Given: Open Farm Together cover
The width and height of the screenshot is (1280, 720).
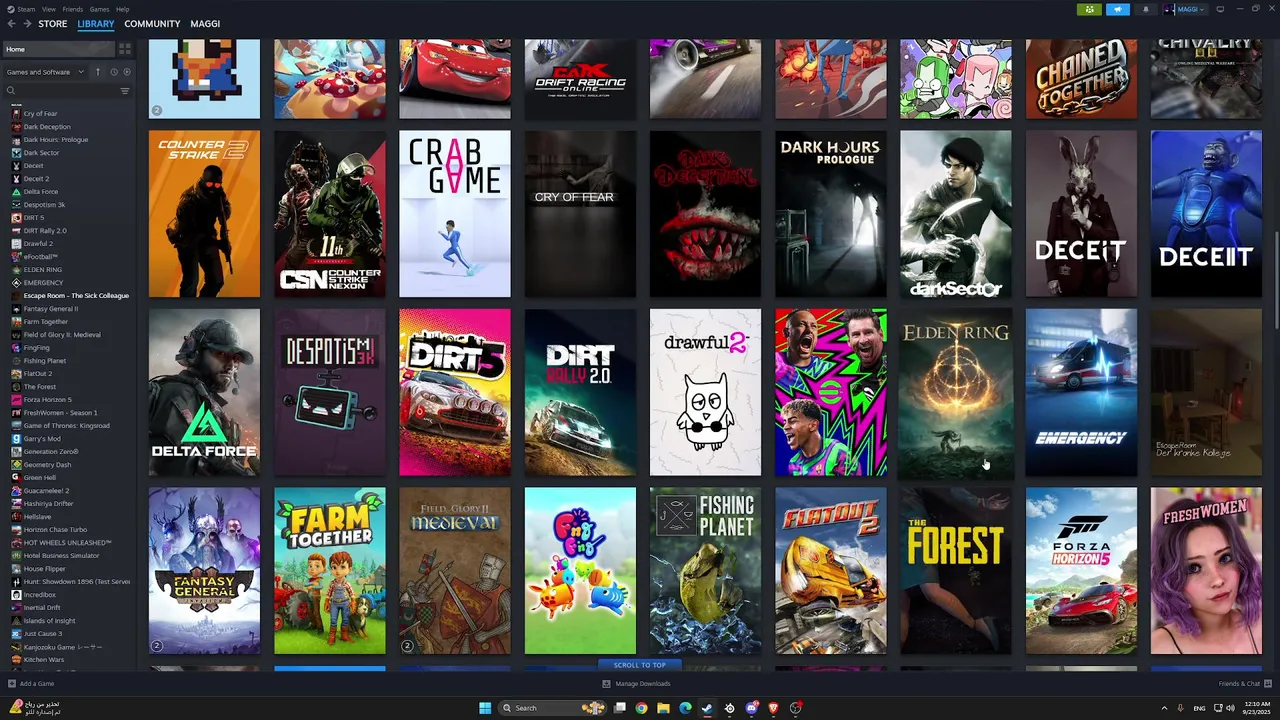Looking at the screenshot, I should coord(330,571).
